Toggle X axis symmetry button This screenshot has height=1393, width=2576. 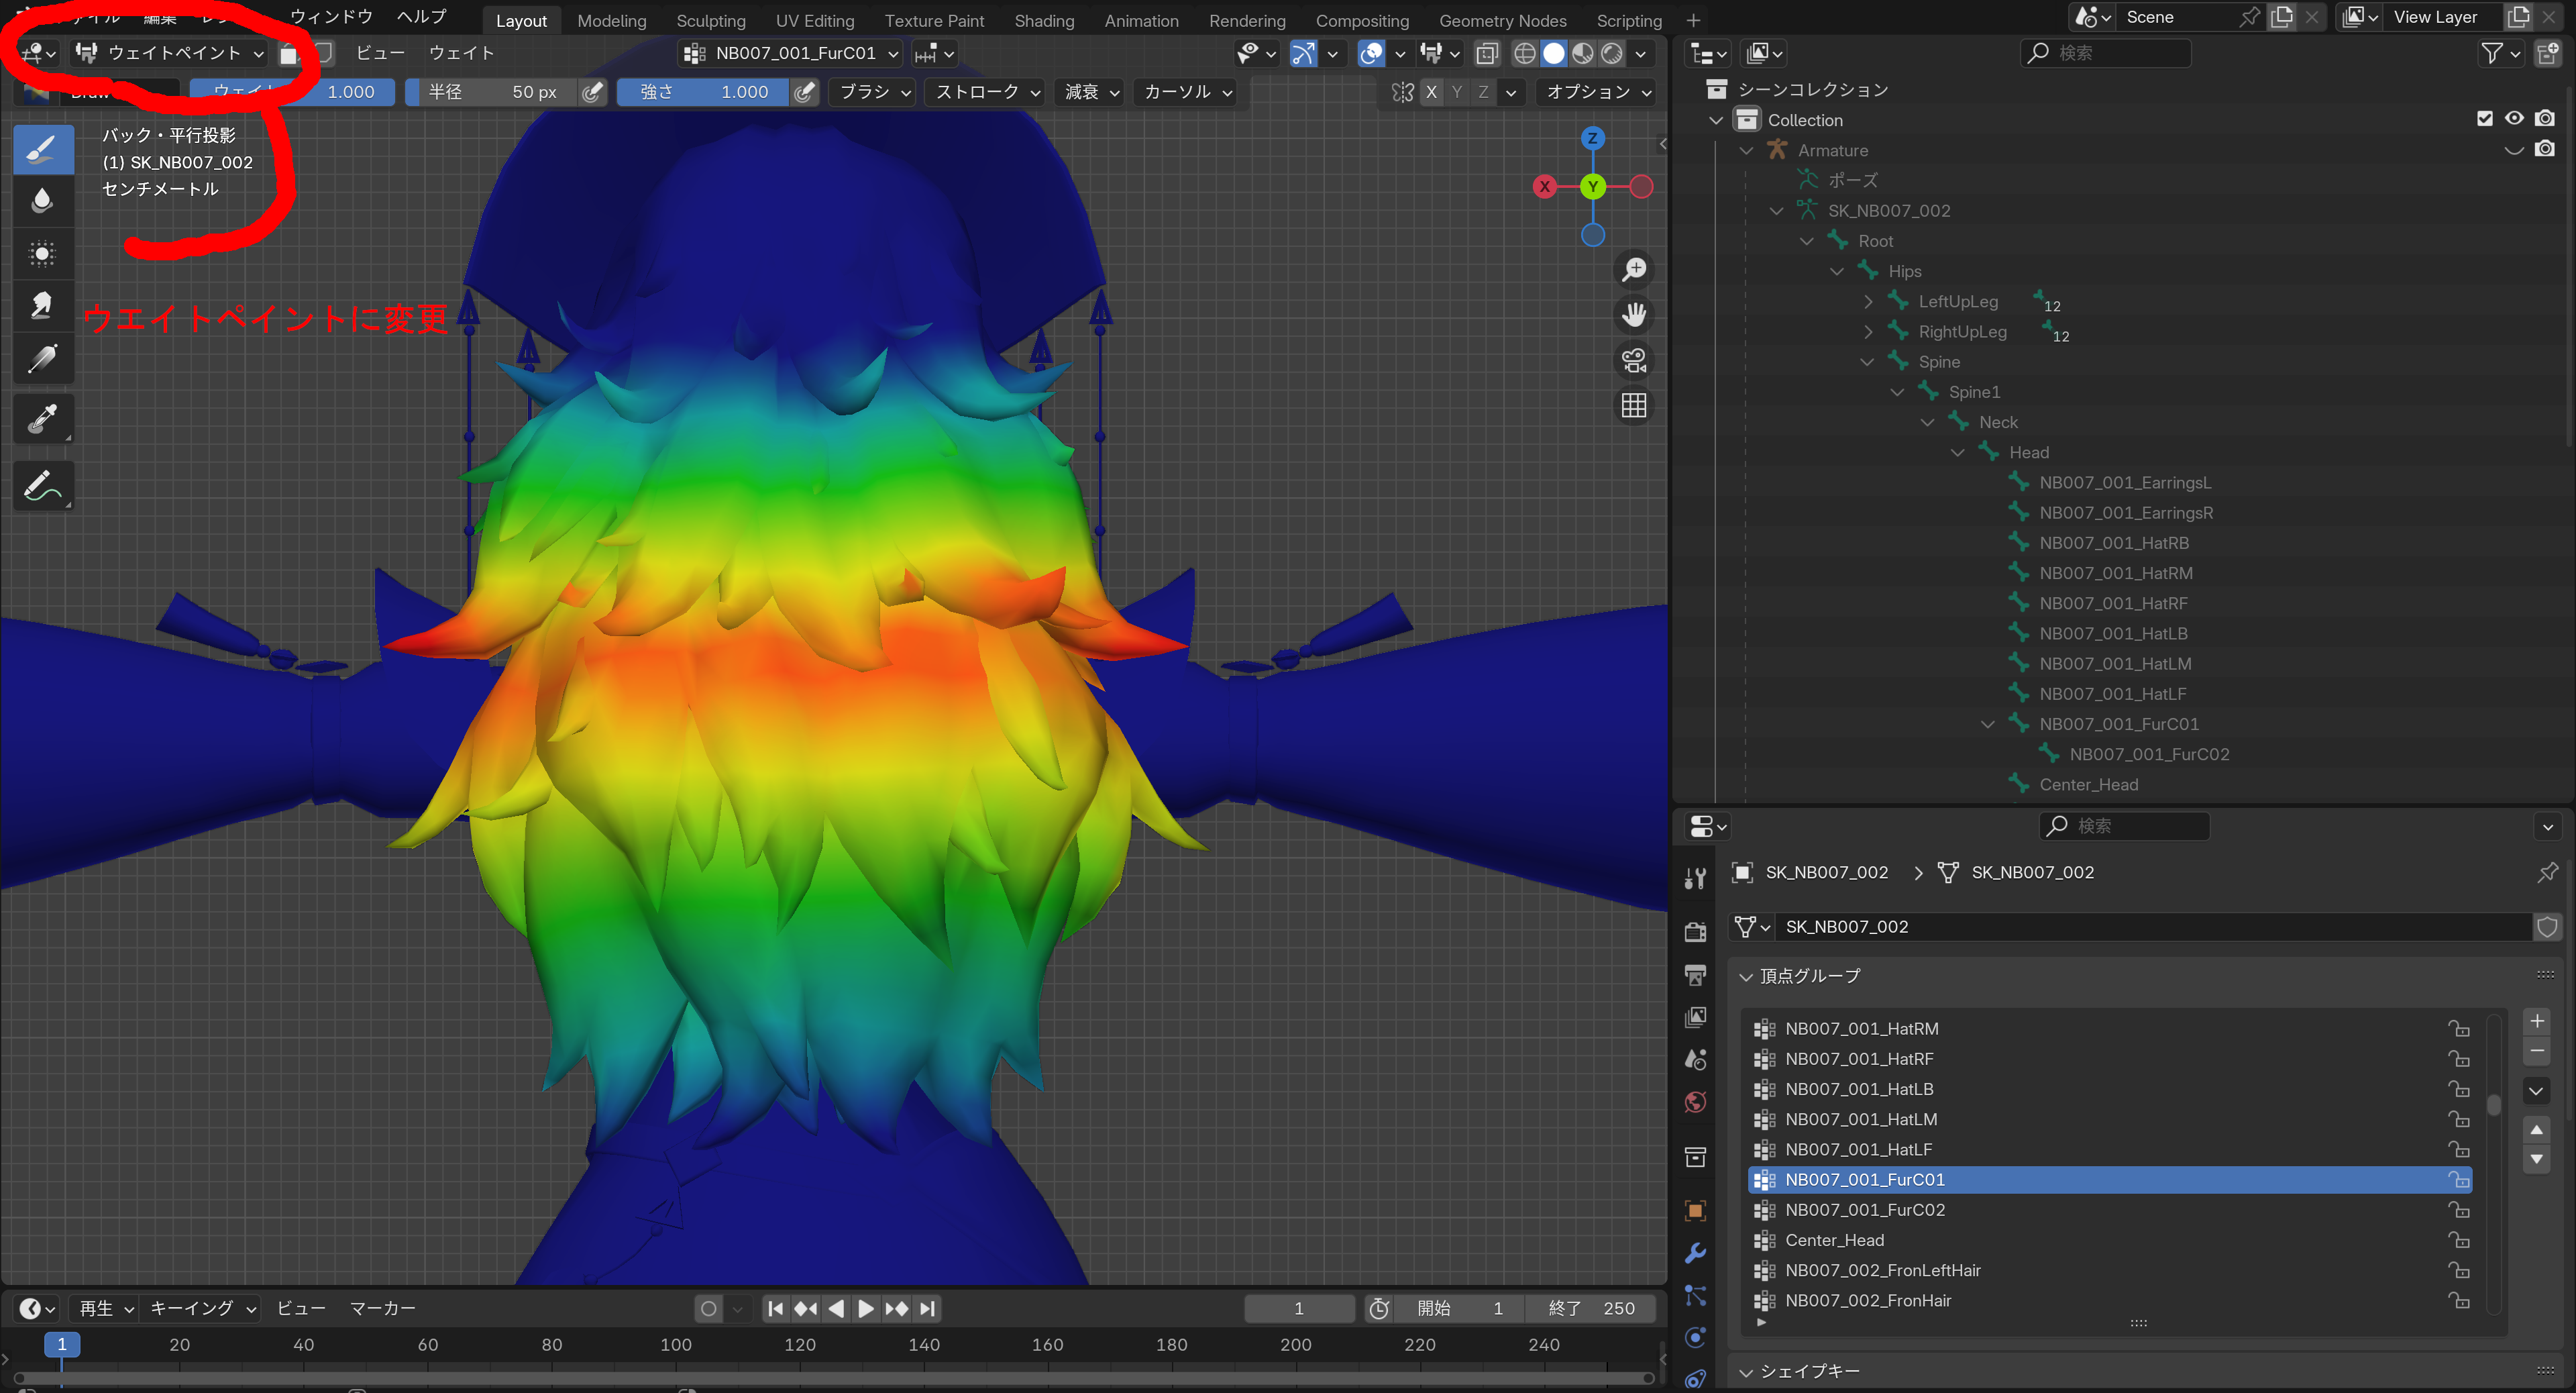[x=1431, y=92]
